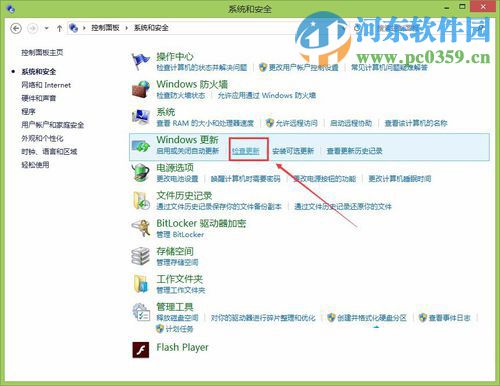The image size is (500, 386).
Task: Click 管理 BitLocker link
Action: 180,235
